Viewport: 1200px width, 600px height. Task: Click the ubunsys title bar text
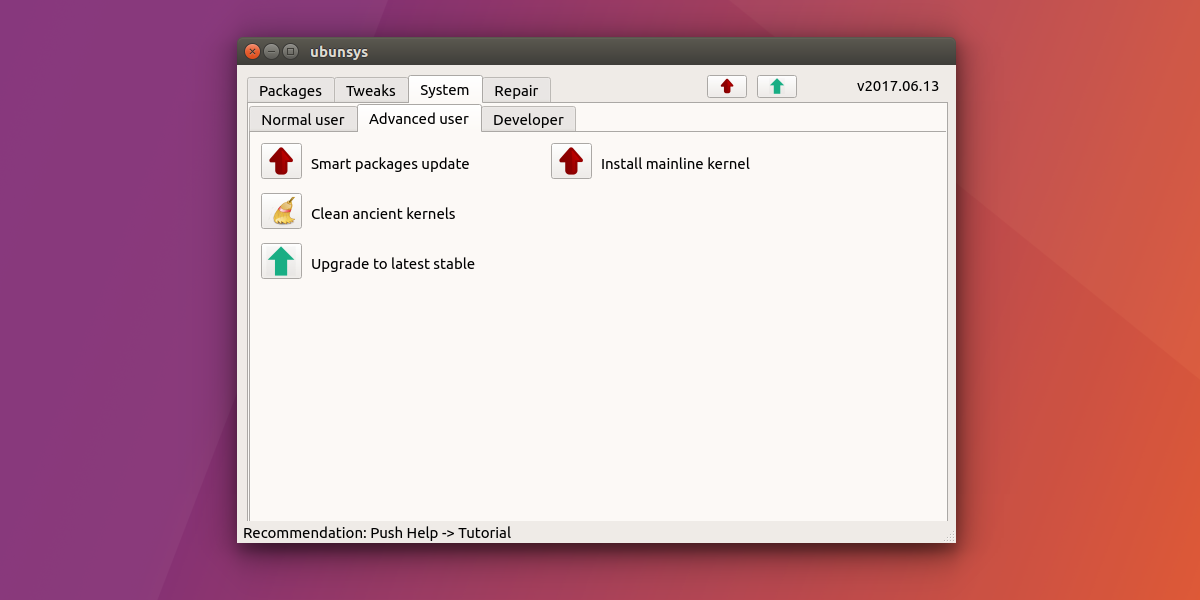[x=339, y=52]
